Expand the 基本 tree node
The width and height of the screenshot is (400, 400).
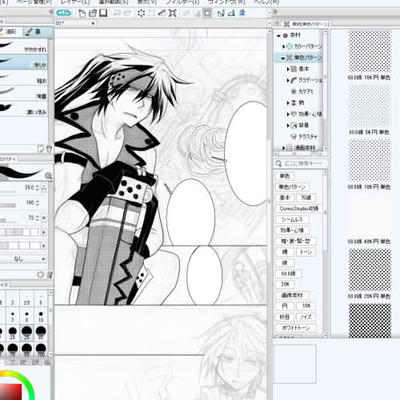click(x=288, y=69)
